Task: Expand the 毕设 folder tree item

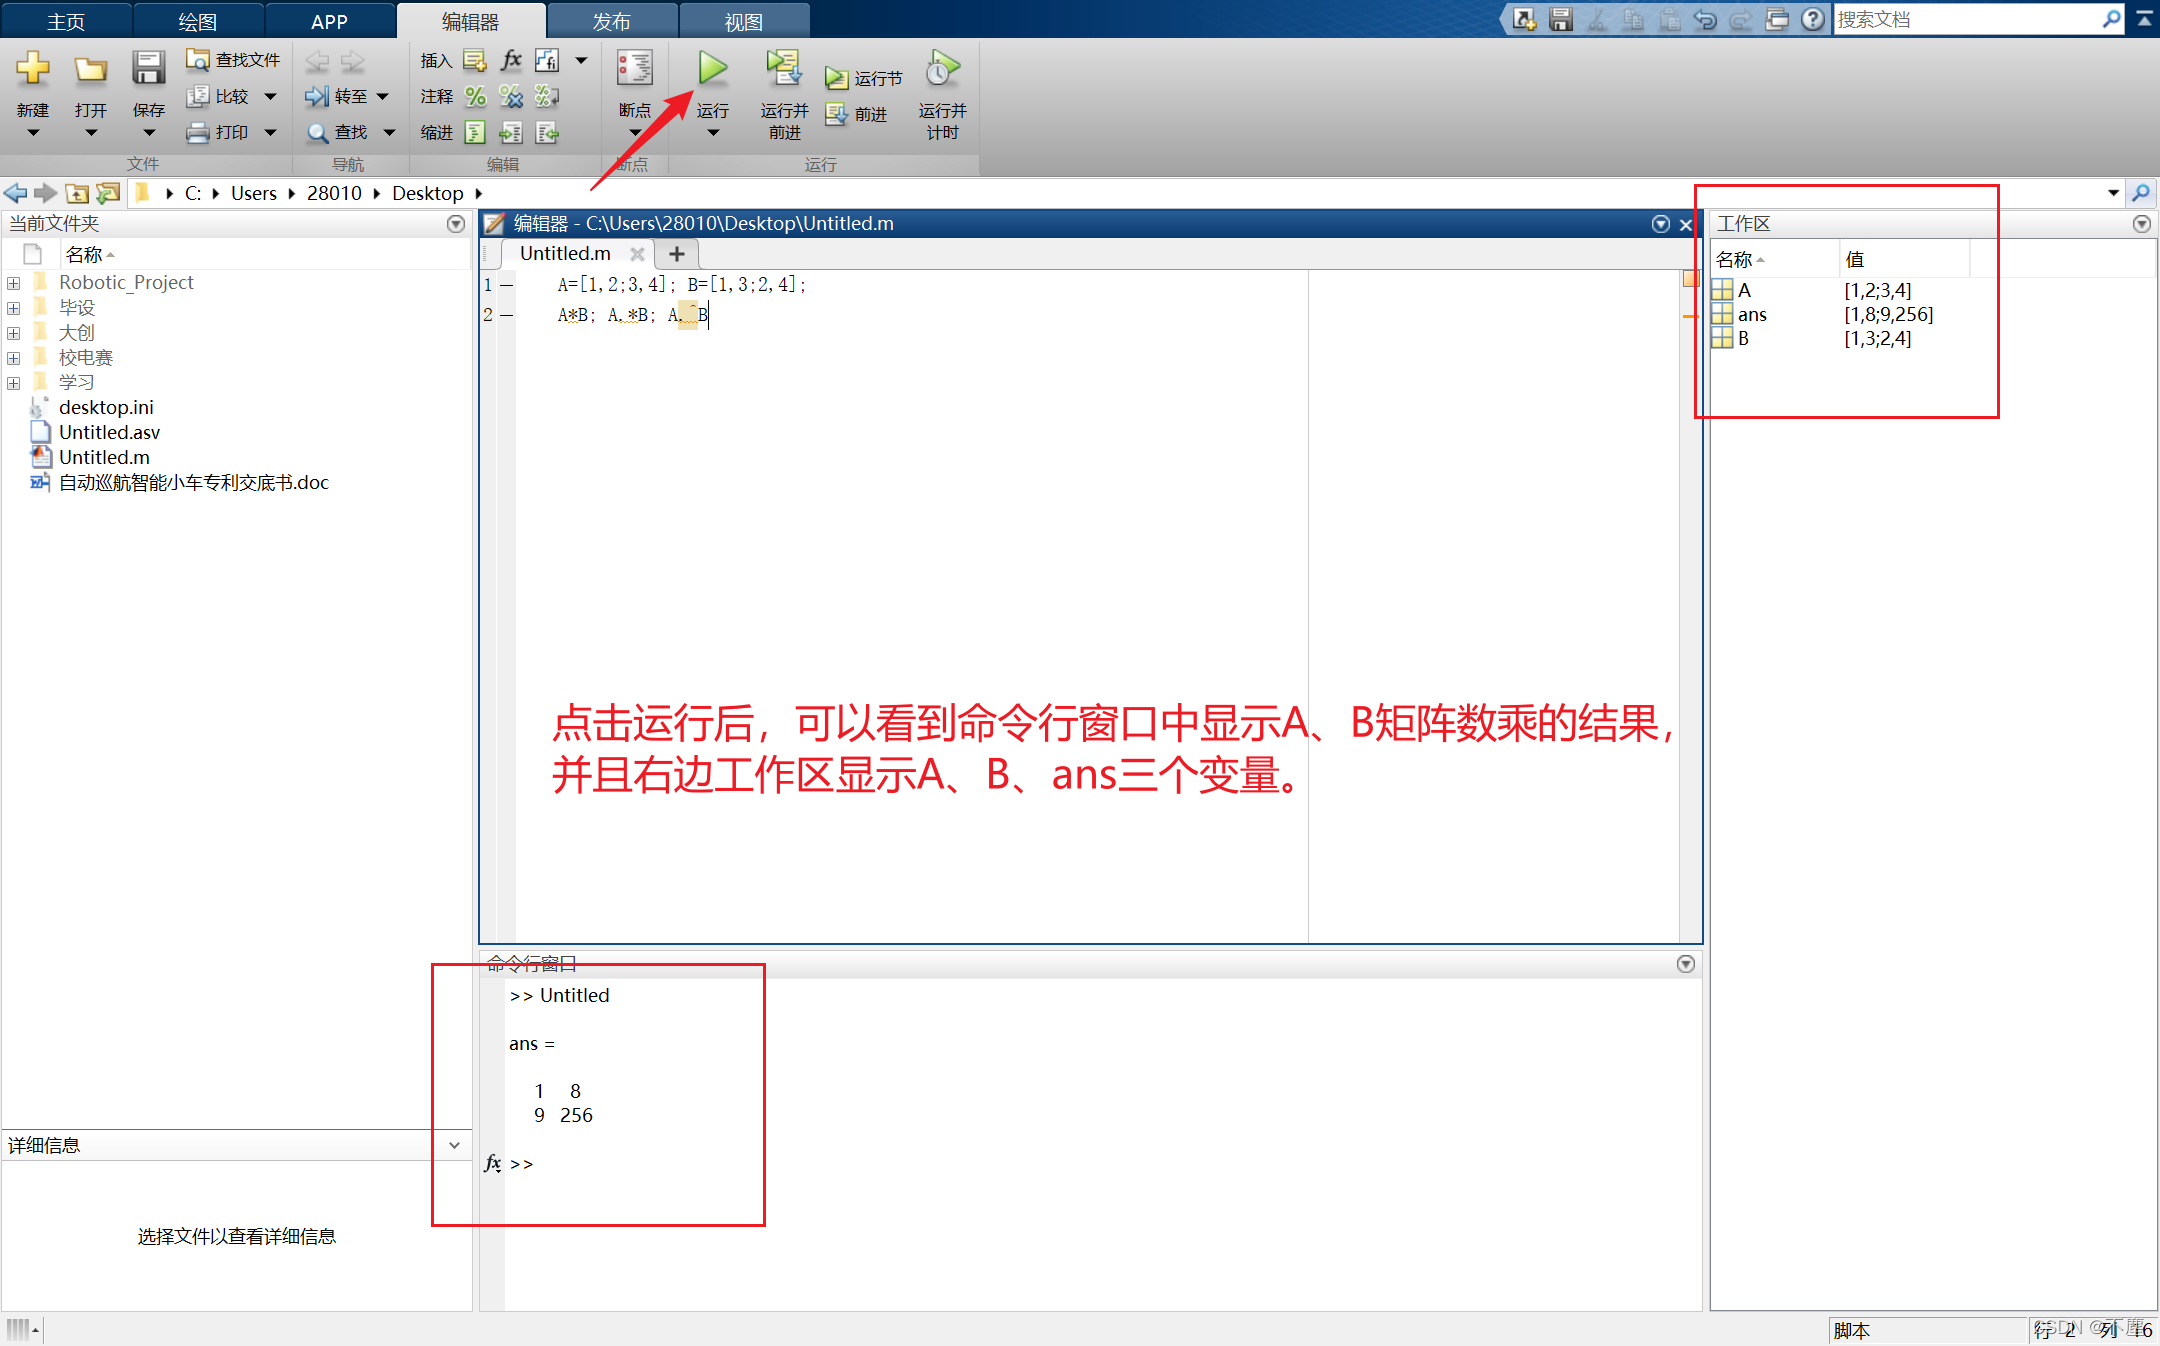Action: 14,307
